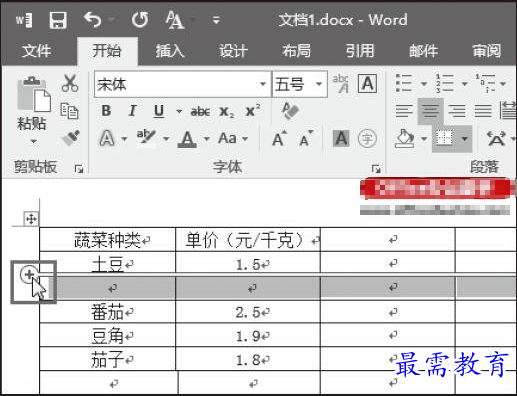The height and width of the screenshot is (396, 517).
Task: Open the 五号 font size dropdown
Action: pos(319,84)
